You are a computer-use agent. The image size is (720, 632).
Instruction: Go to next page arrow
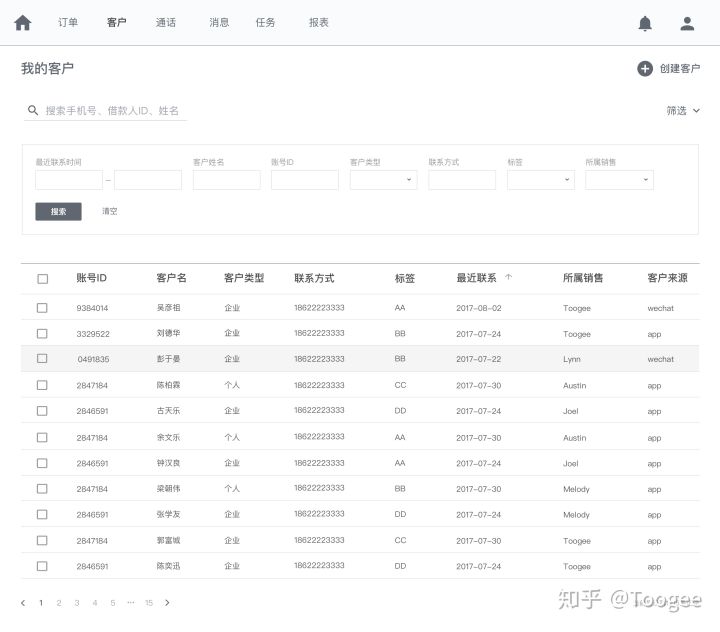[167, 603]
